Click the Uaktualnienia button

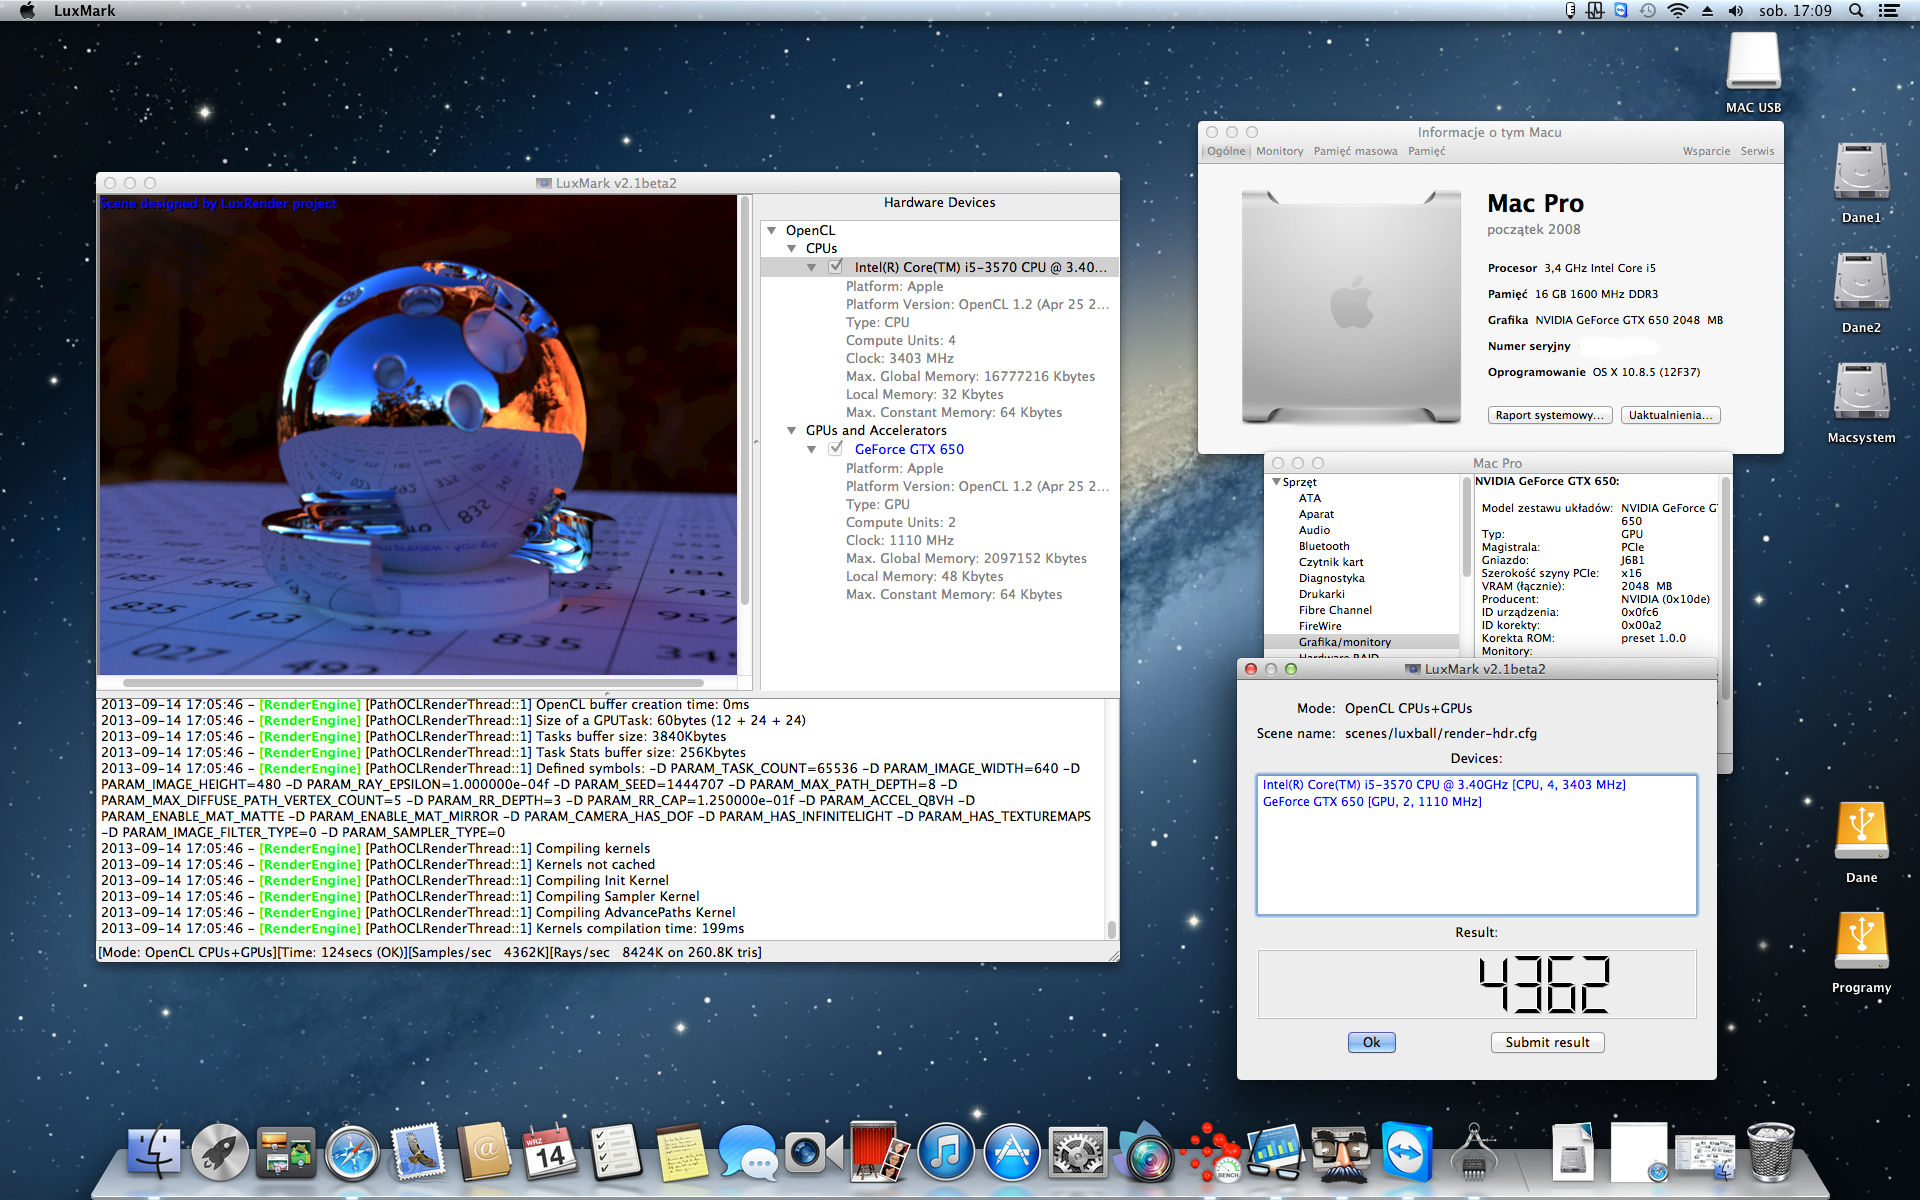point(1670,415)
